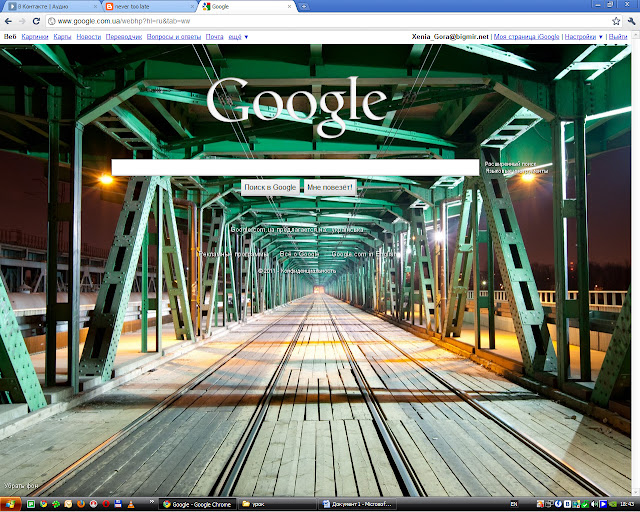Launch VLC from the orange cone icon

pyautogui.click(x=131, y=504)
